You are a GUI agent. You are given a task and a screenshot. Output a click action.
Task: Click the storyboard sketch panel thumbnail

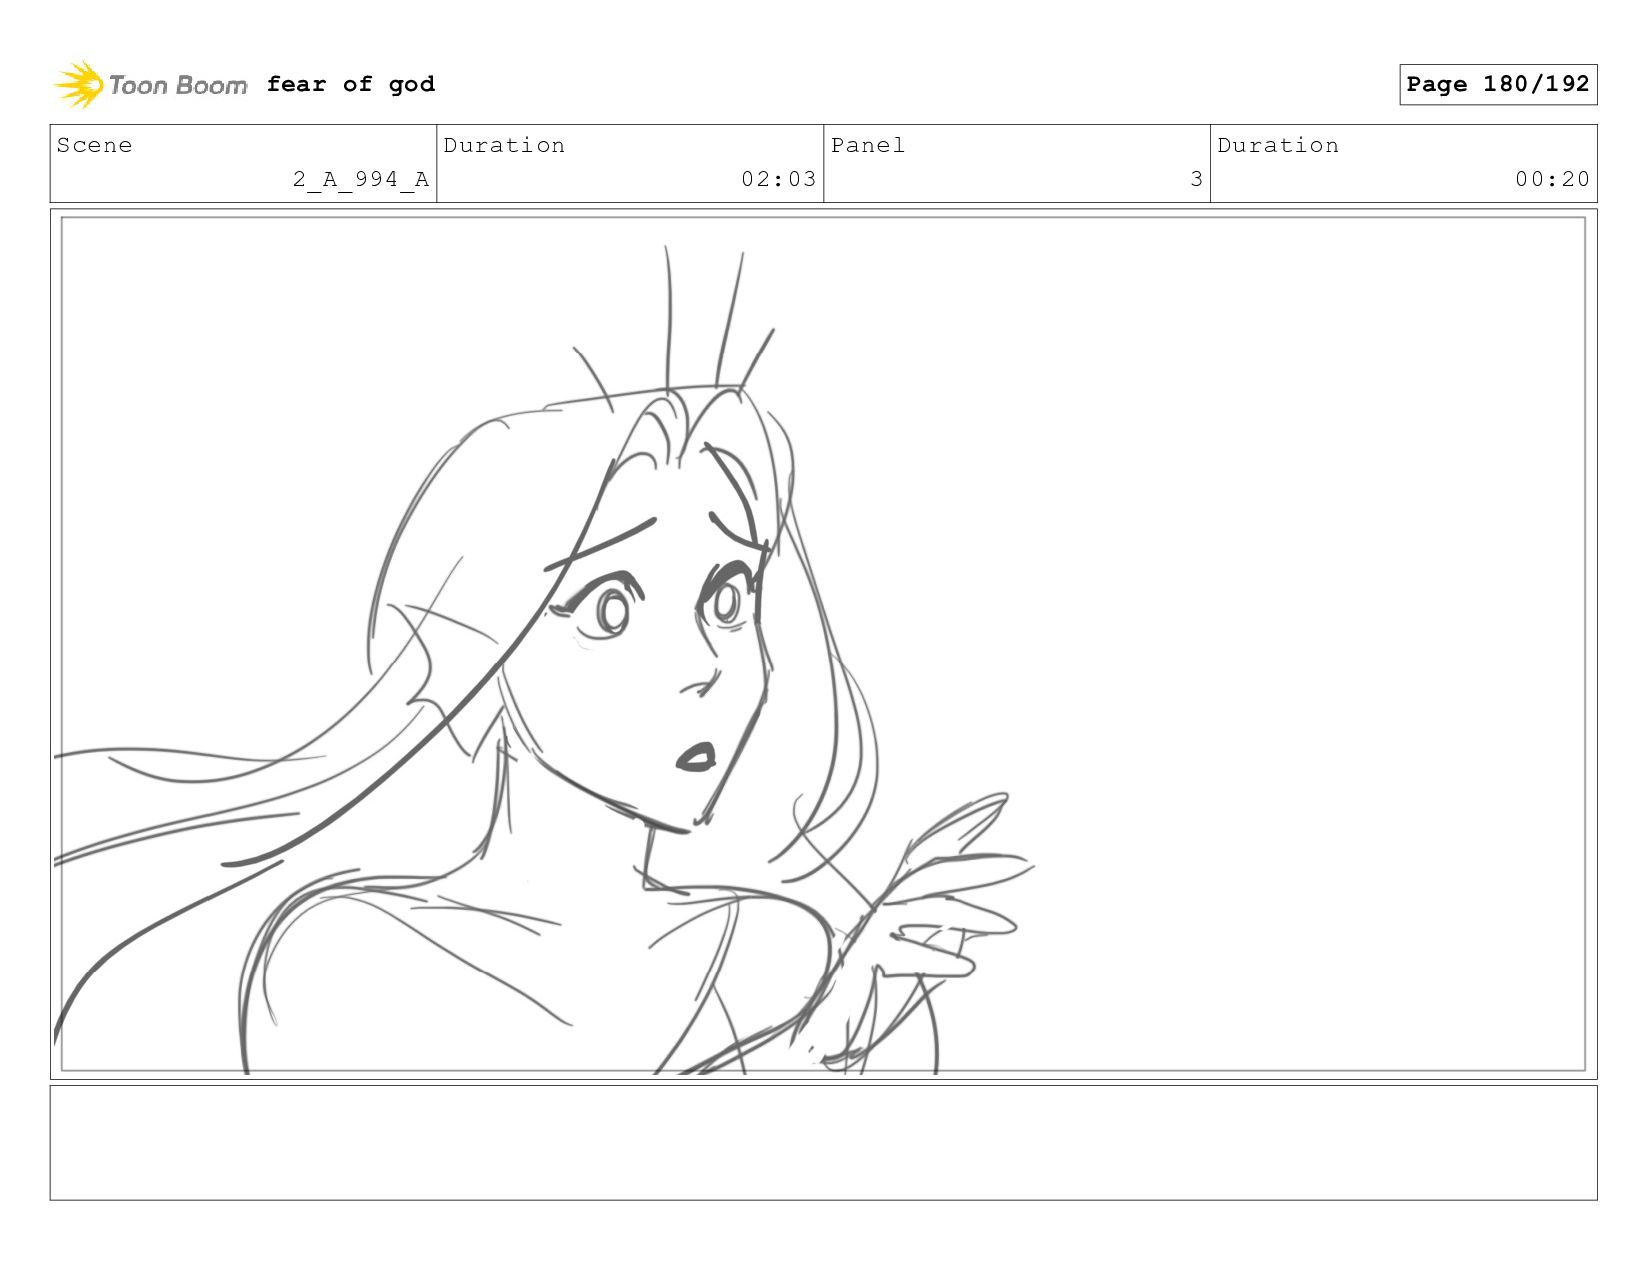[x=823, y=644]
